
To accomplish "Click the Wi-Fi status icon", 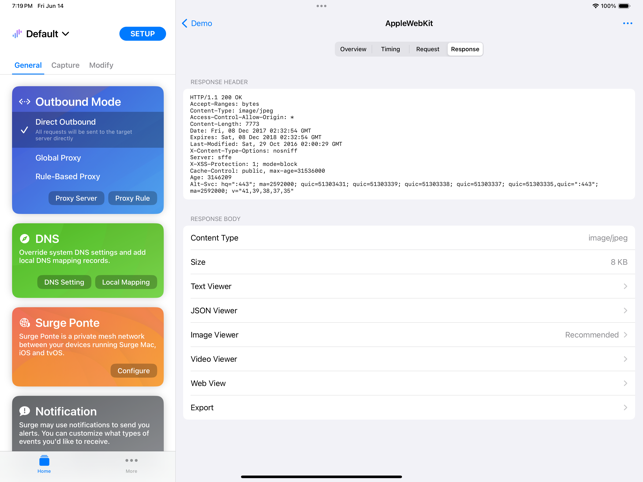I will (595, 6).
